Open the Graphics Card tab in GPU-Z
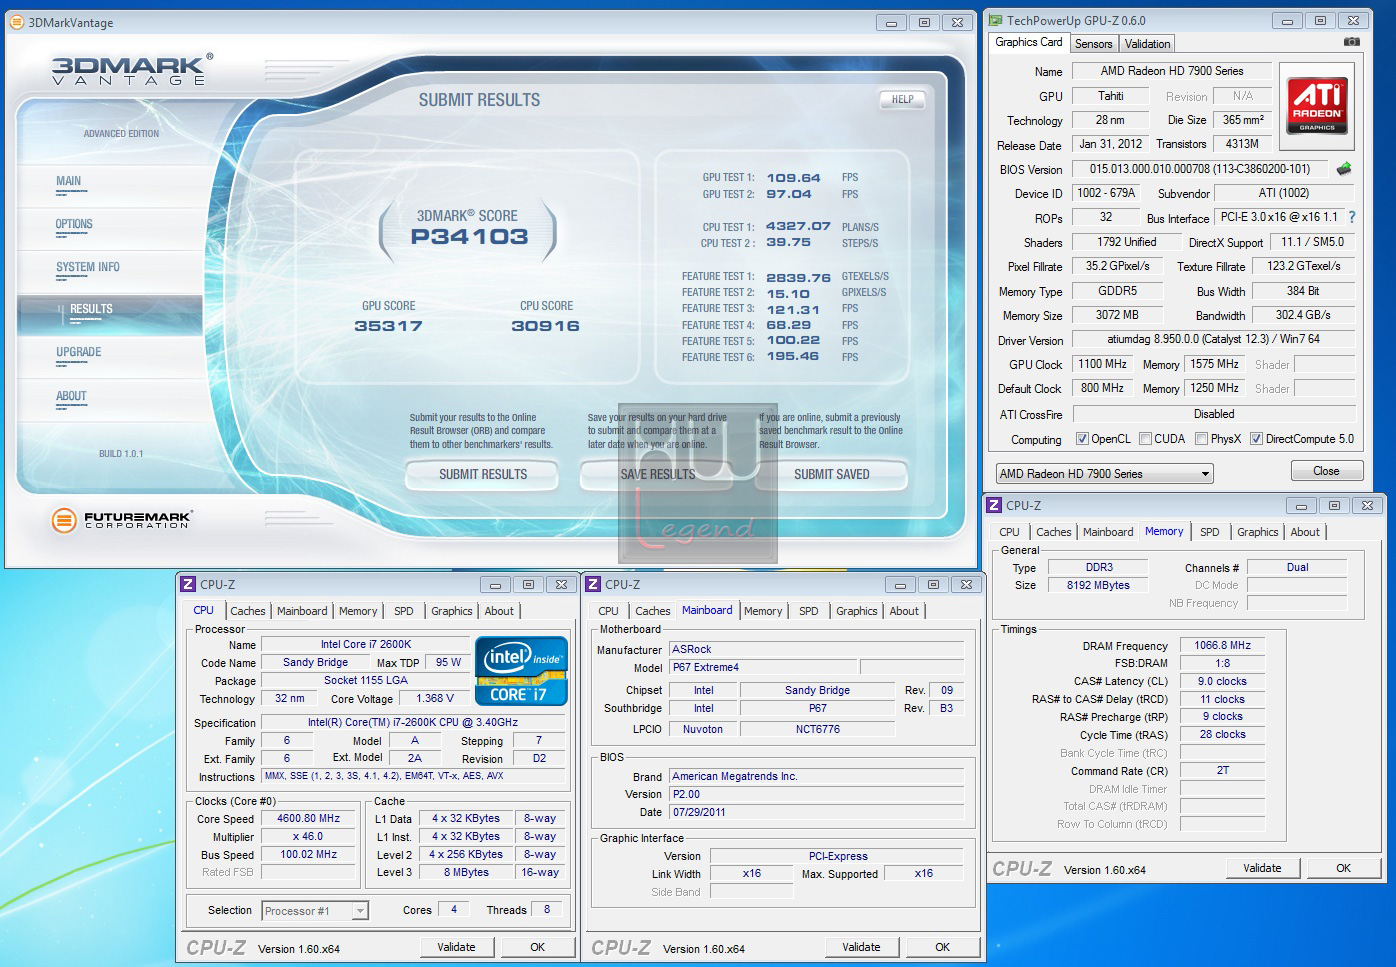The image size is (1396, 967). [x=1029, y=42]
